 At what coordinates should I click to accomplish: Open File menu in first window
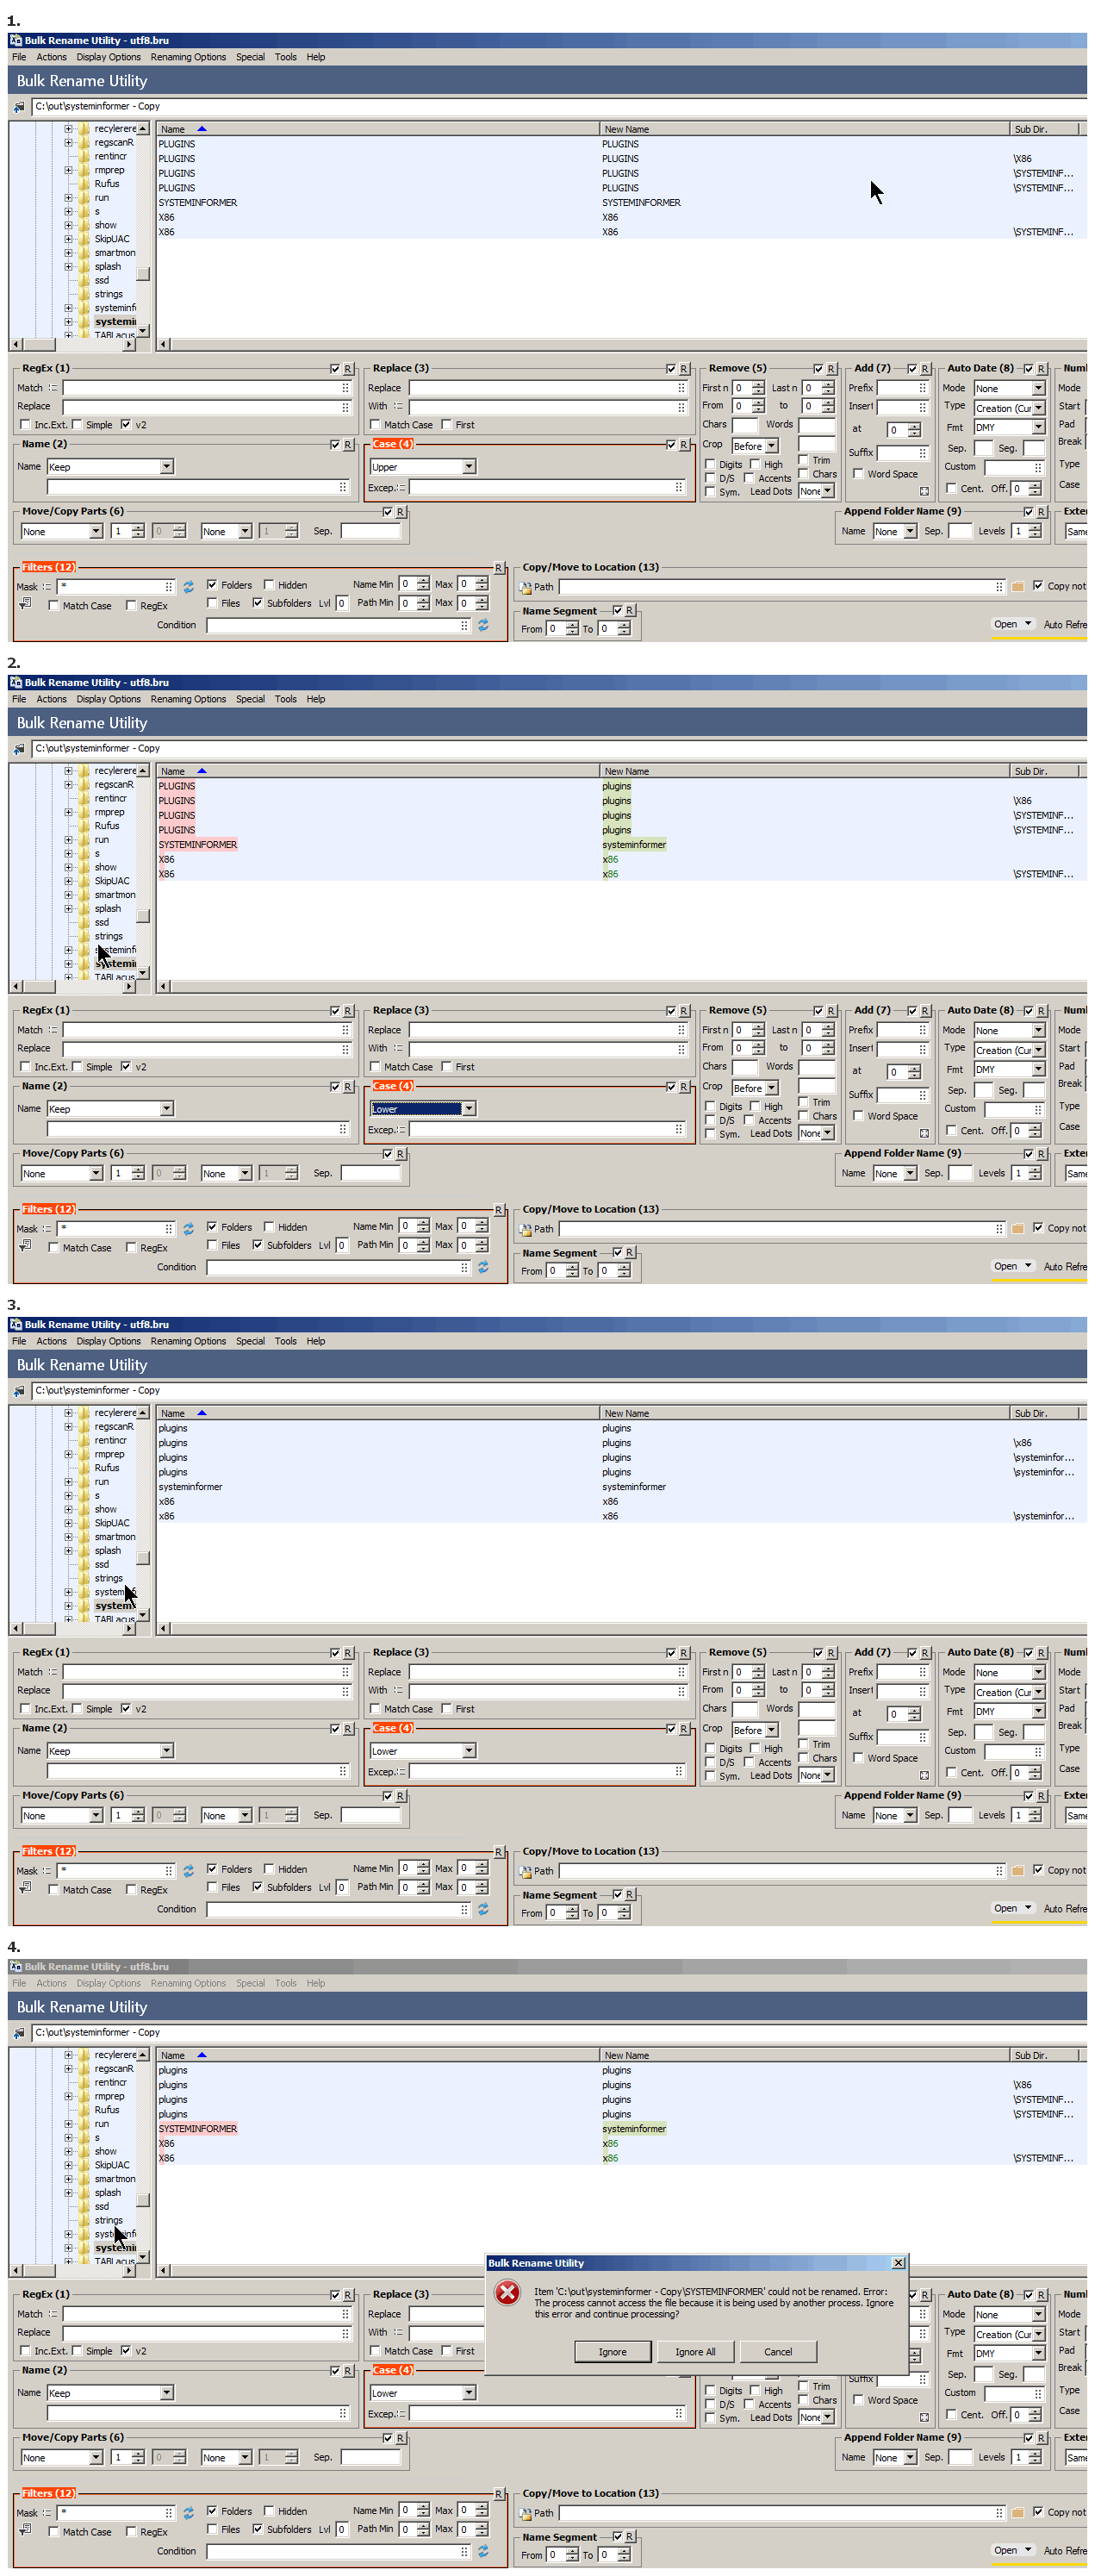coord(19,57)
